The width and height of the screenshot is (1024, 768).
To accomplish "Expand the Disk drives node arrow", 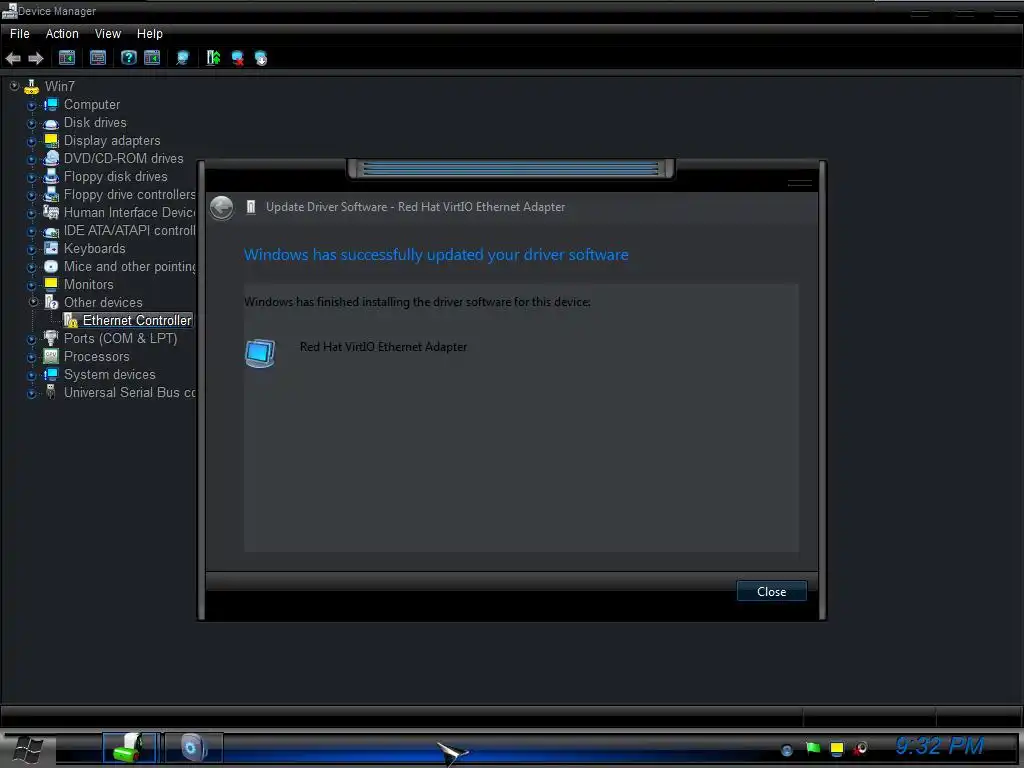I will coord(31,123).
